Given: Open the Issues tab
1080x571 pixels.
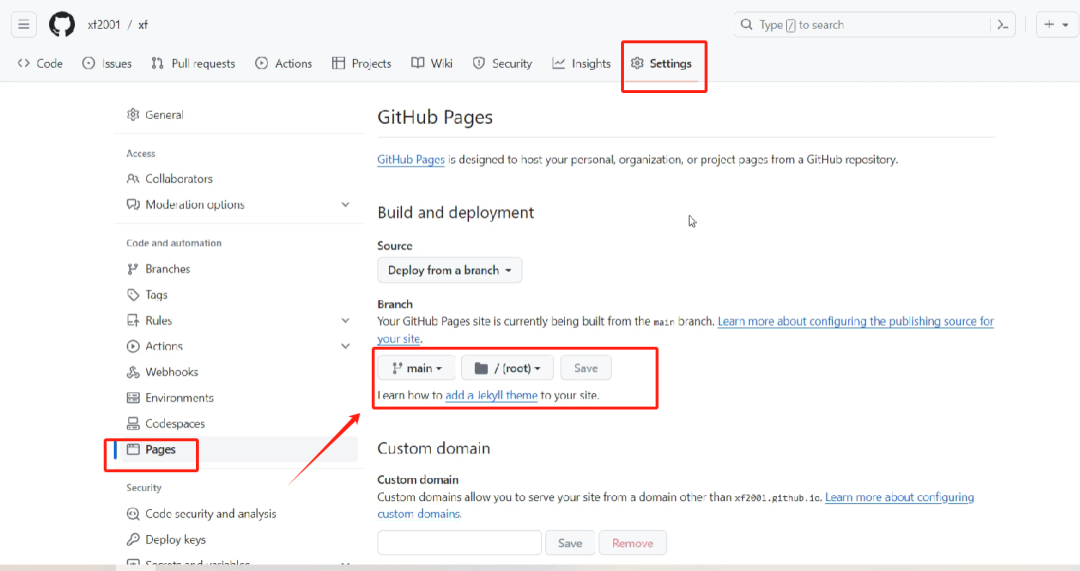Looking at the screenshot, I should (x=107, y=63).
